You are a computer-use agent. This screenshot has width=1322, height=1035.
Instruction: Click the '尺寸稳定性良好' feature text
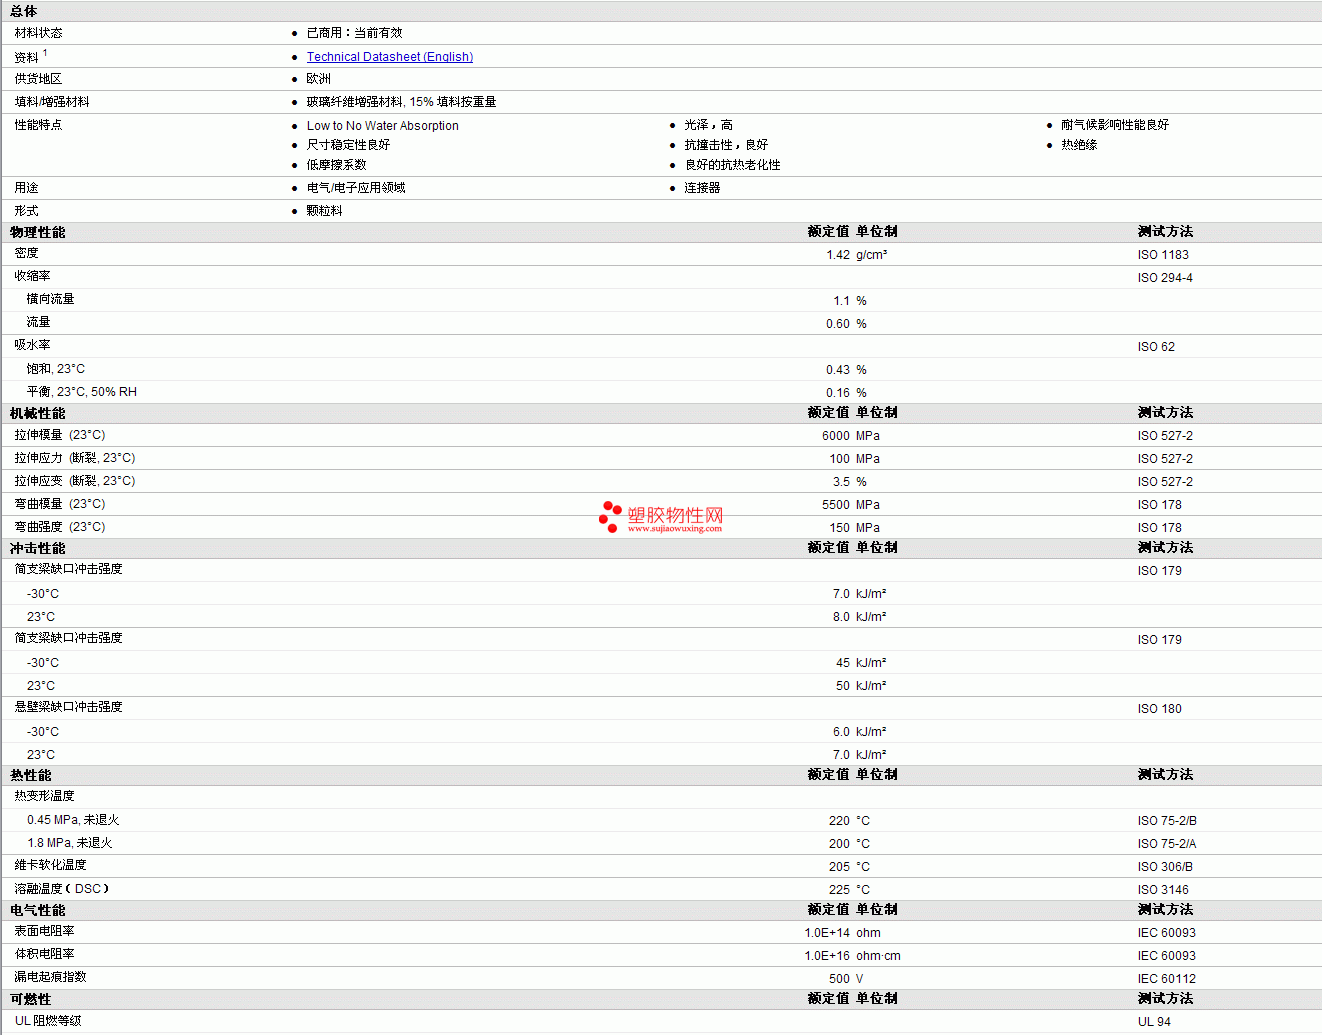point(348,145)
